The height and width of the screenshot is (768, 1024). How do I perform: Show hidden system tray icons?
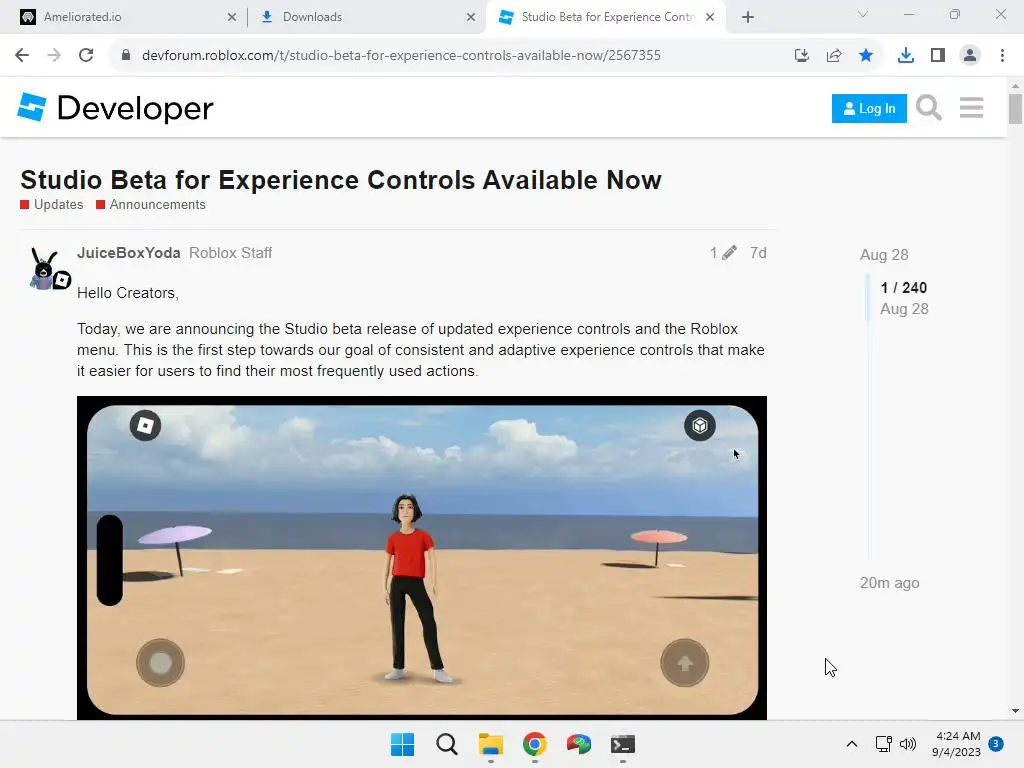pos(852,744)
